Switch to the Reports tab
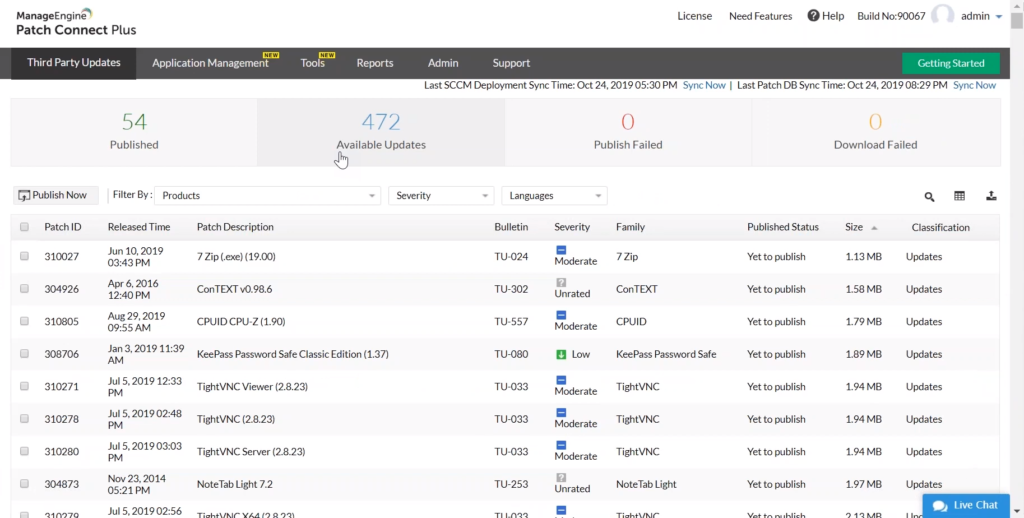 [x=375, y=63]
